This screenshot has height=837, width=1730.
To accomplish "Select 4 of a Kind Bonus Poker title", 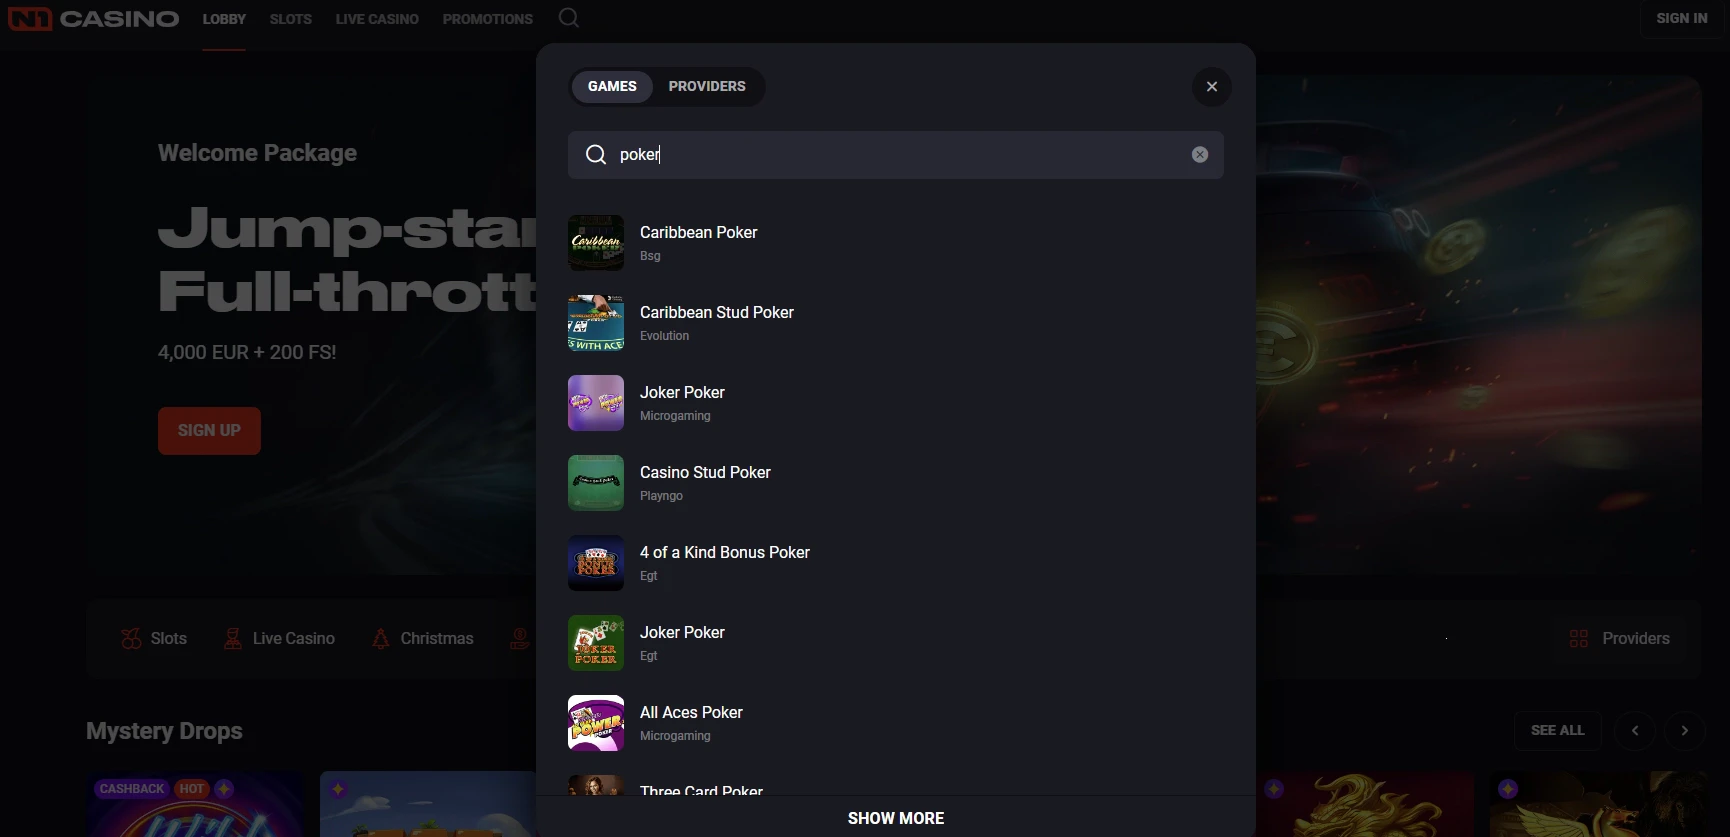I will 725,553.
